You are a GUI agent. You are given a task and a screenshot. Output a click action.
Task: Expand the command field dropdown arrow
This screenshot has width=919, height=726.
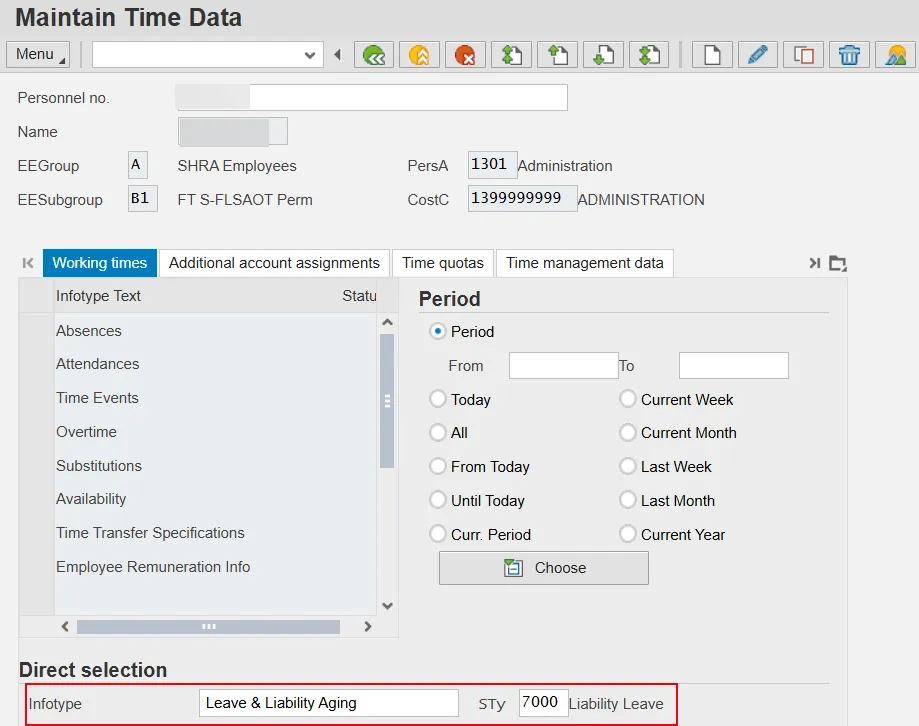click(x=310, y=55)
